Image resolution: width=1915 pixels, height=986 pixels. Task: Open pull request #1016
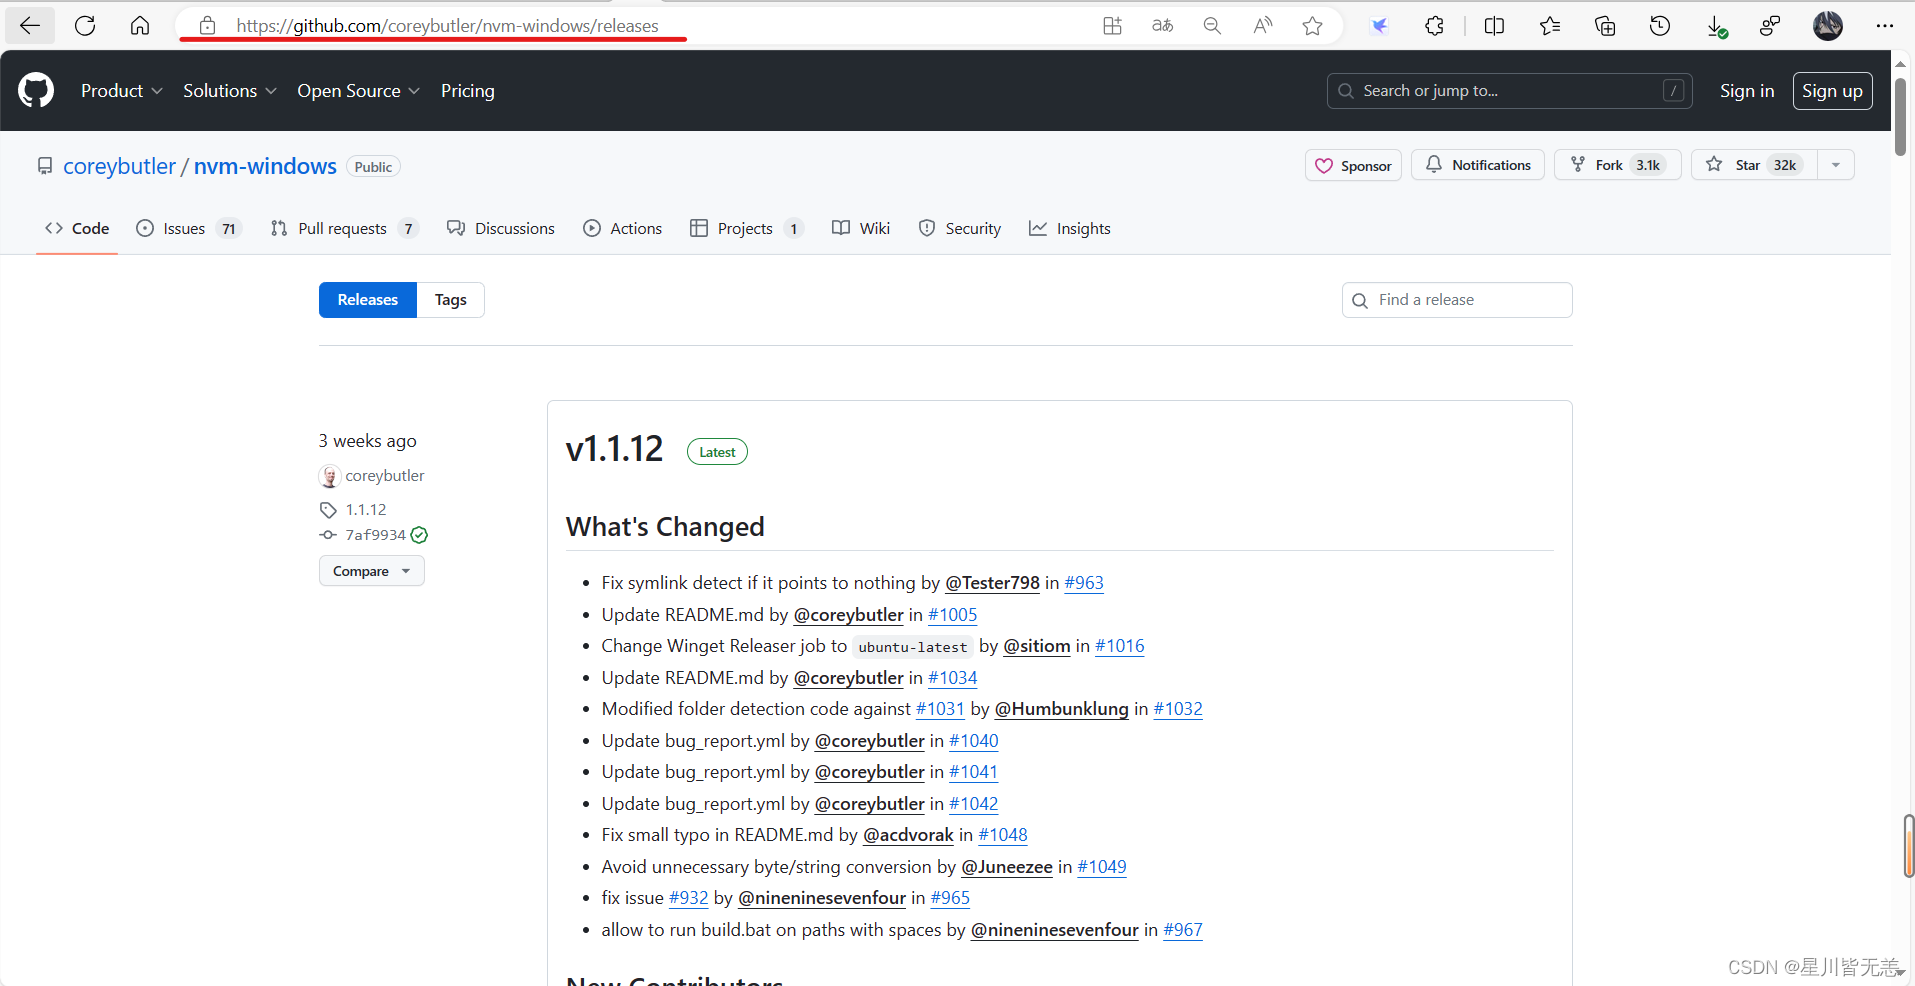[1119, 646]
